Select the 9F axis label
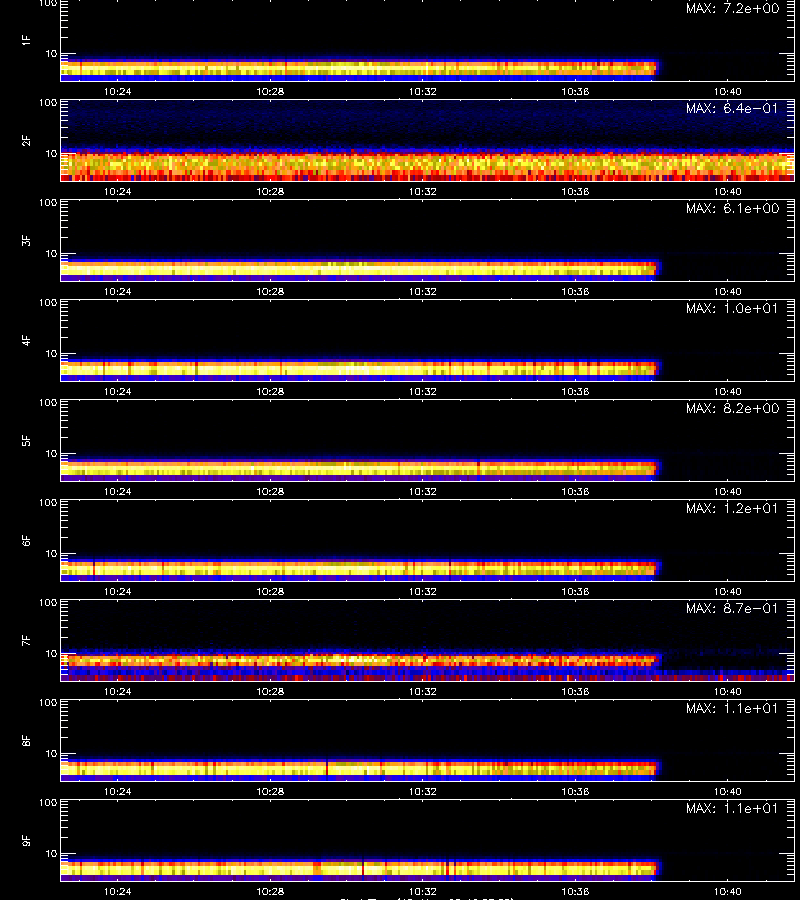The width and height of the screenshot is (800, 900). [26, 840]
